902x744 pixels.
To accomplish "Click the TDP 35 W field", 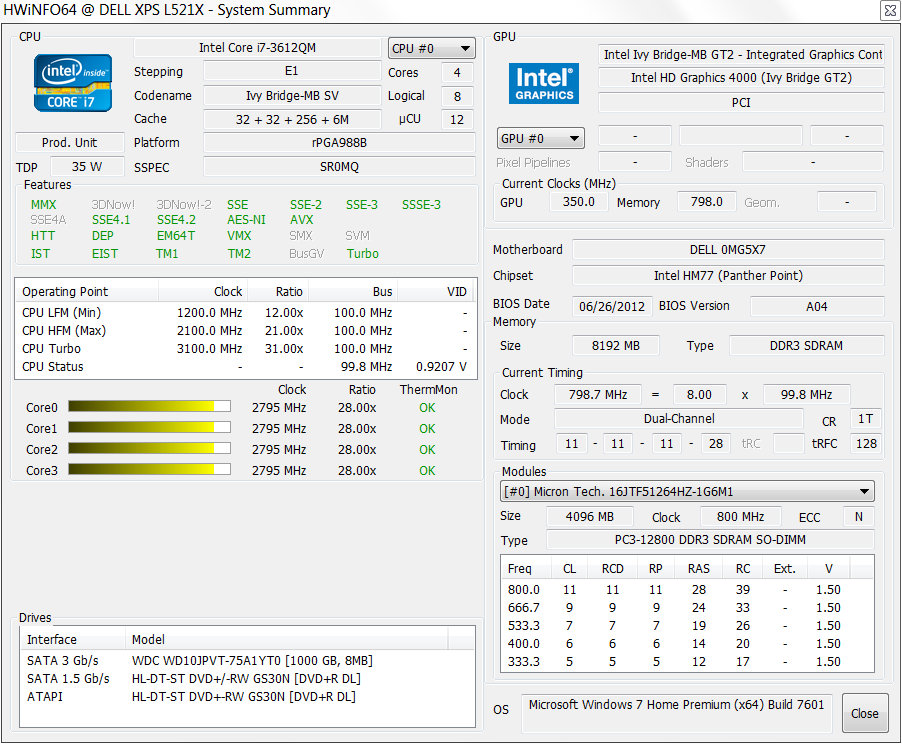I will point(87,166).
